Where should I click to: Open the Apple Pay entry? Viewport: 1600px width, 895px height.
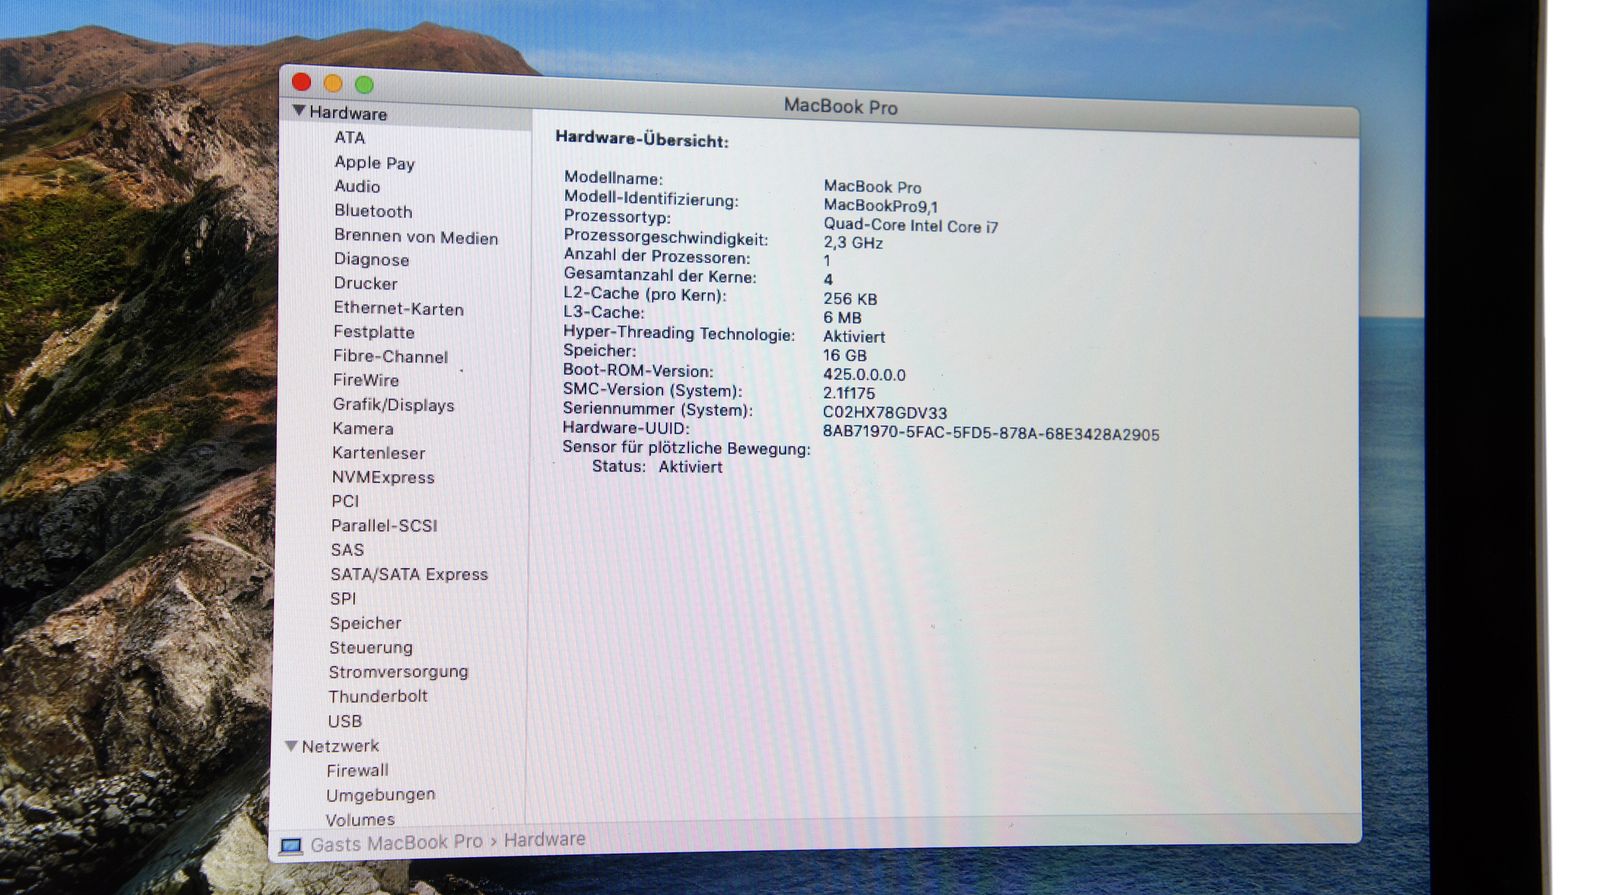[374, 163]
